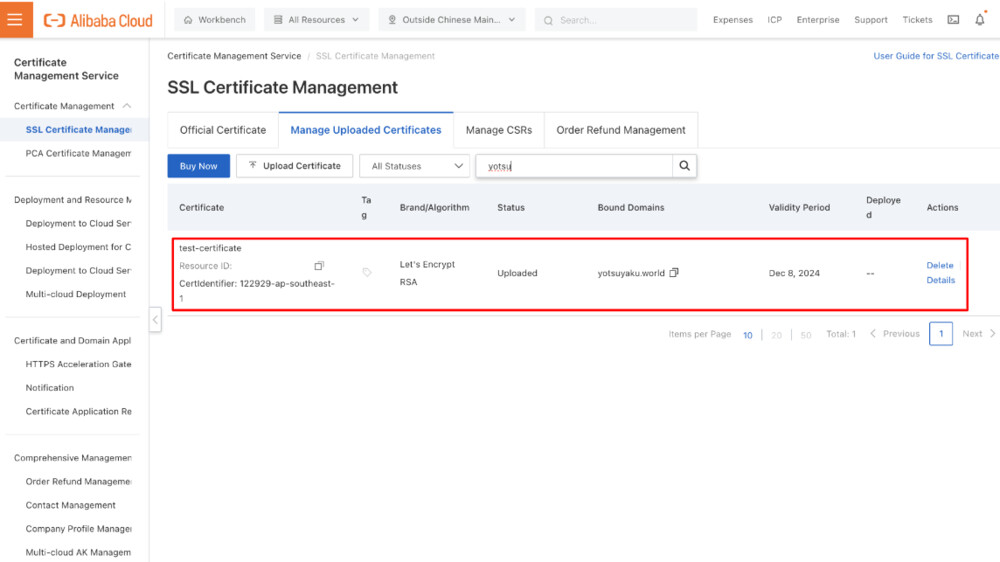Click the CertIdentifier text in the row
Image resolution: width=1000 pixels, height=562 pixels.
pyautogui.click(x=257, y=291)
